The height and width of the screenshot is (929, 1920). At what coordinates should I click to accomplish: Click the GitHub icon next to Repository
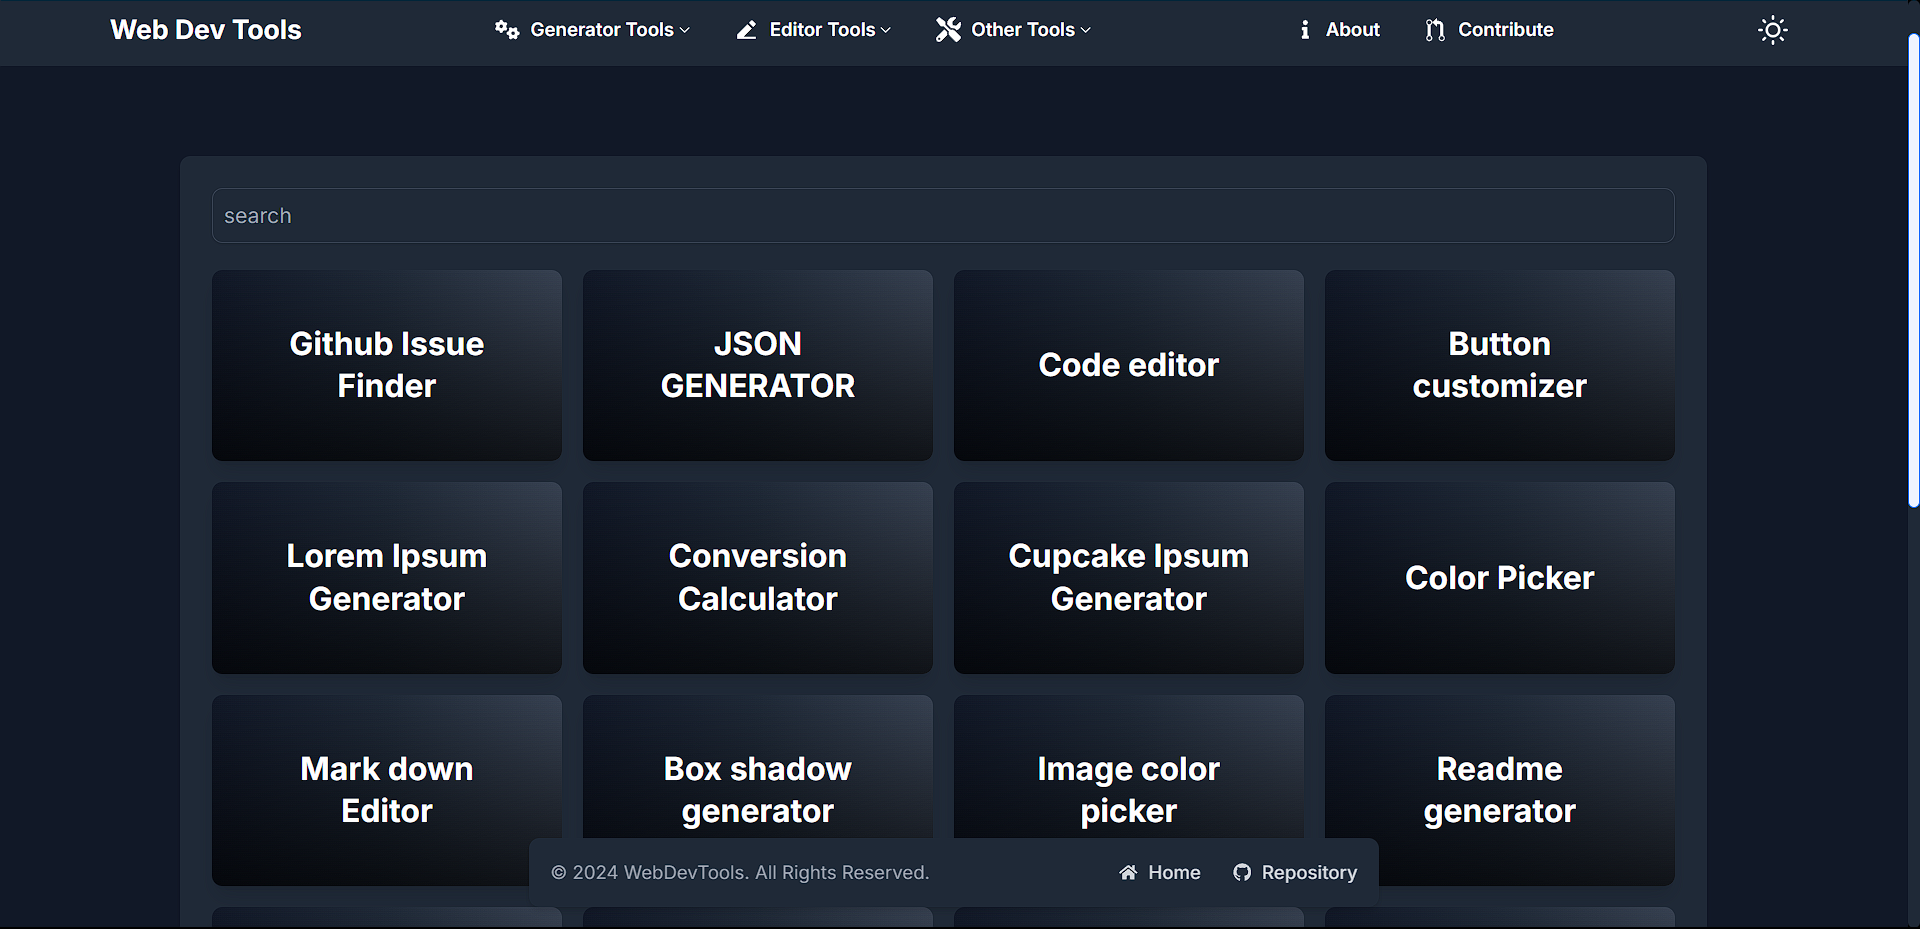(1241, 872)
